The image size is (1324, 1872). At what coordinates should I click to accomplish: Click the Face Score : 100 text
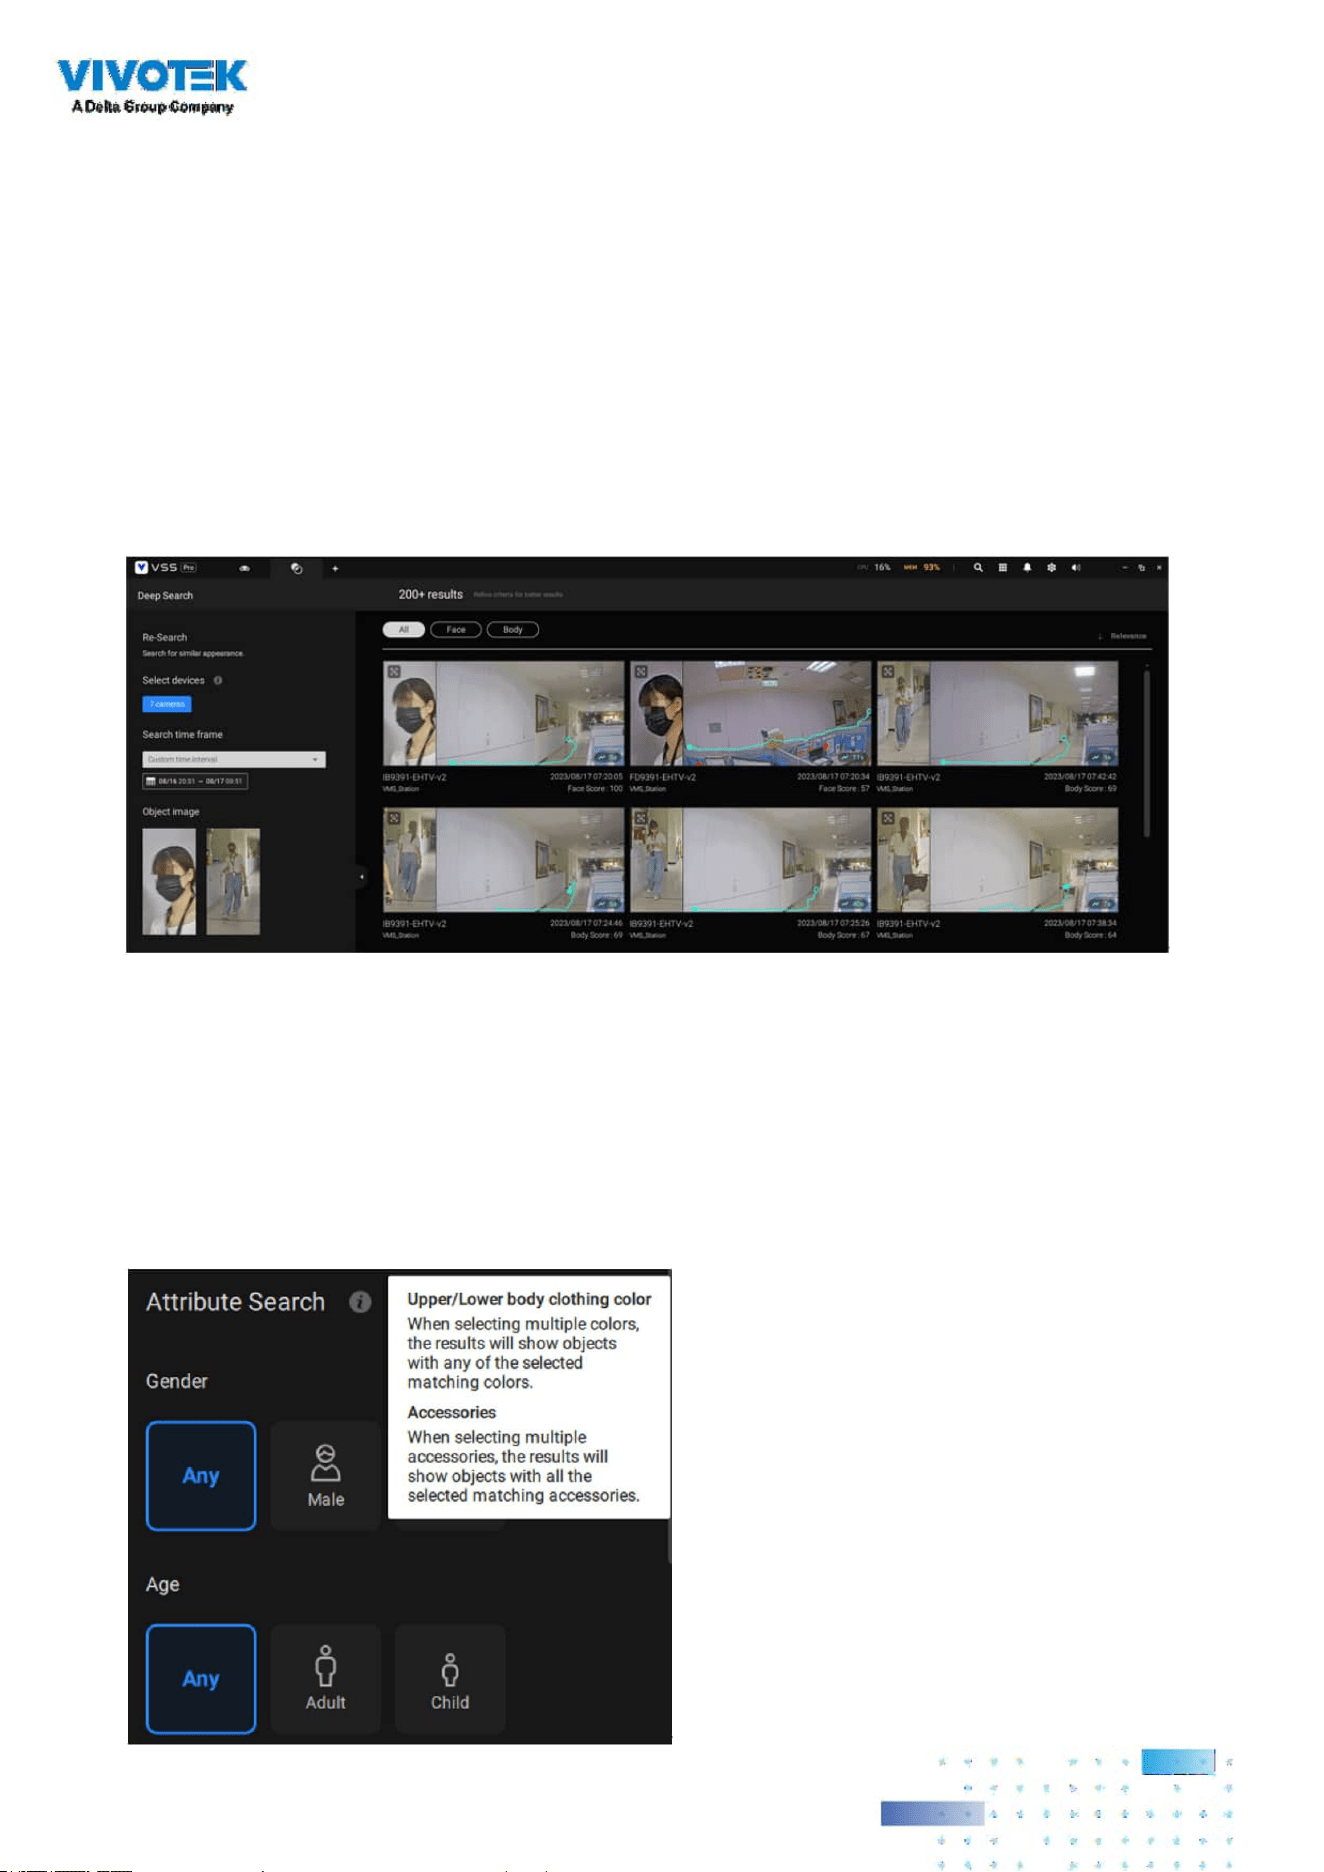594,789
